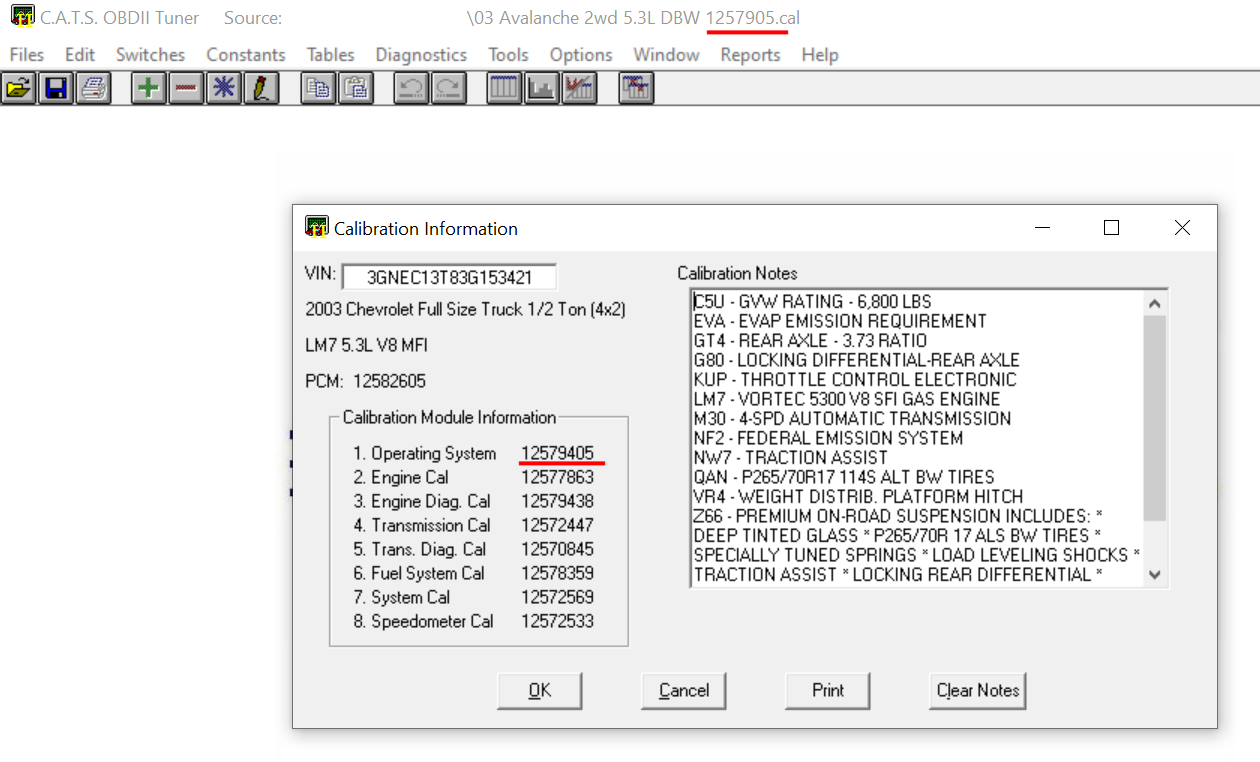The image size is (1260, 762).
Task: Click Trans. Diag. Cal number 12570845
Action: point(558,549)
